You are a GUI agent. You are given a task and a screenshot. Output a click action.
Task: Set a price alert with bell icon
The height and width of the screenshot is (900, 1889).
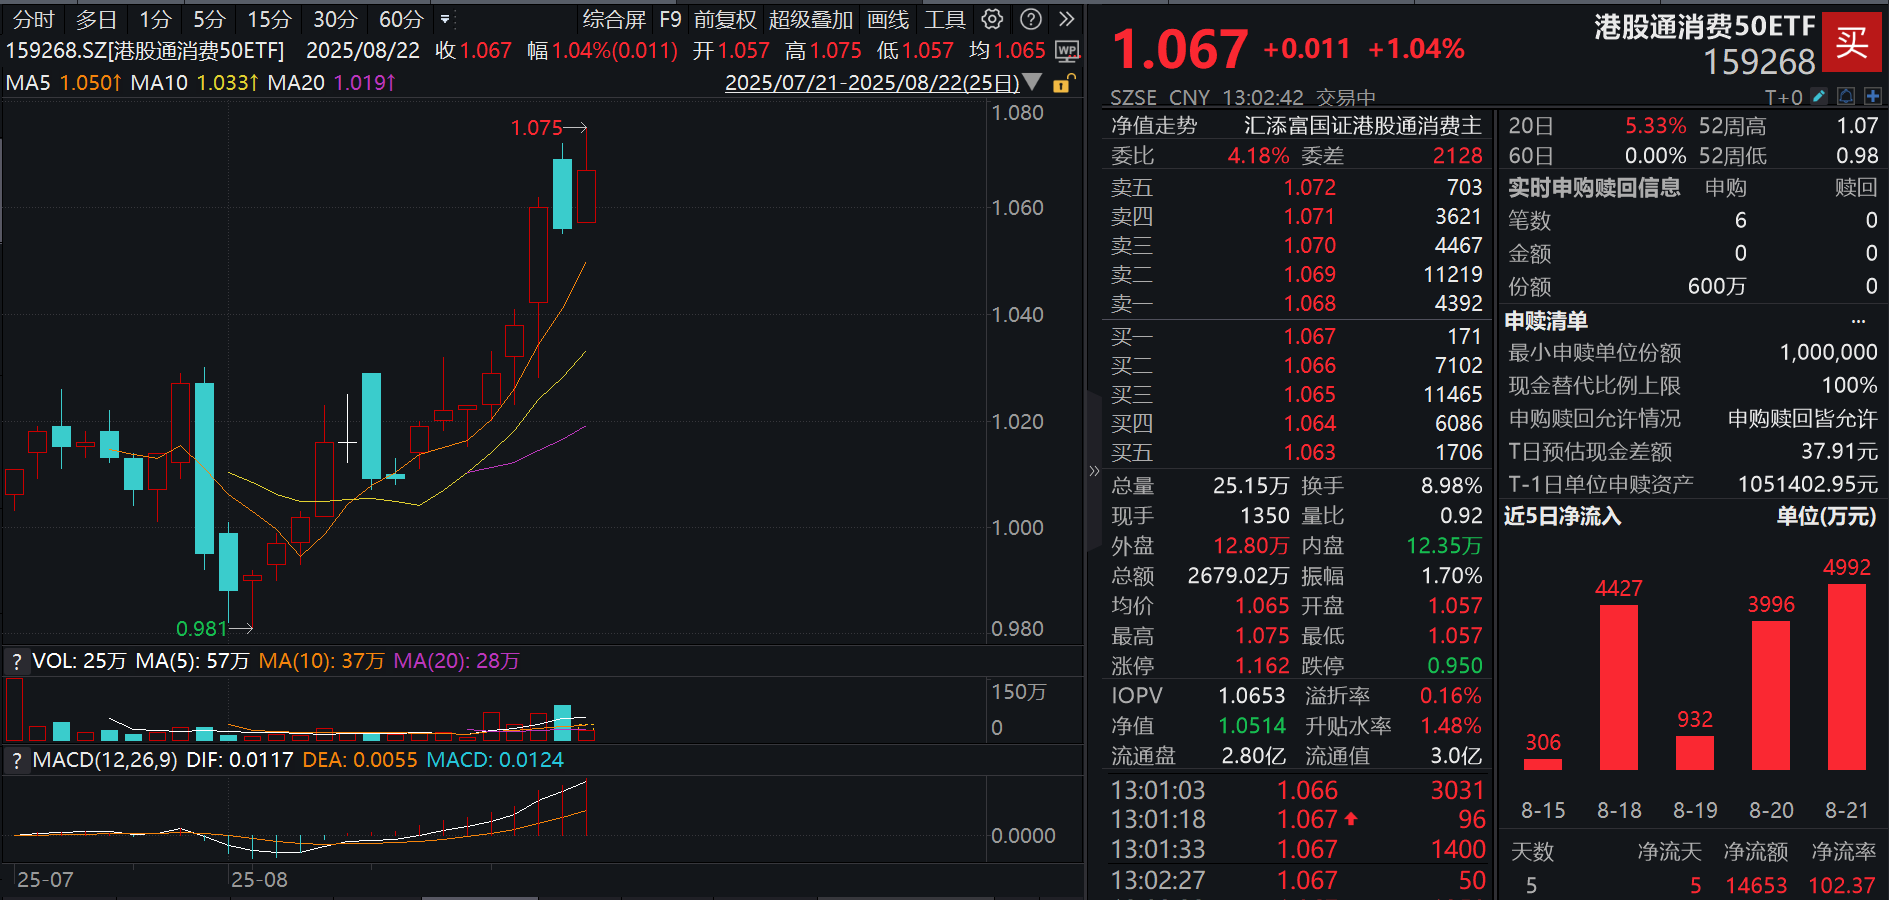[x=1846, y=96]
